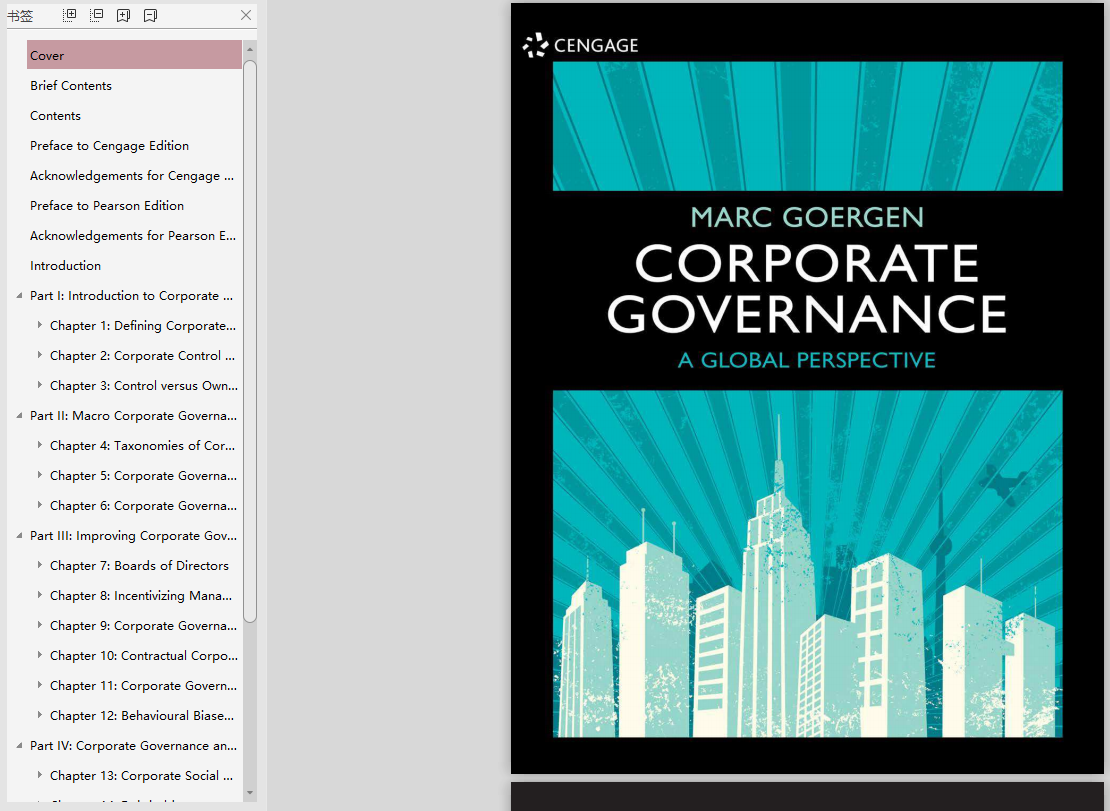Go to the Contents bookmark
Image resolution: width=1110 pixels, height=811 pixels.
point(55,115)
